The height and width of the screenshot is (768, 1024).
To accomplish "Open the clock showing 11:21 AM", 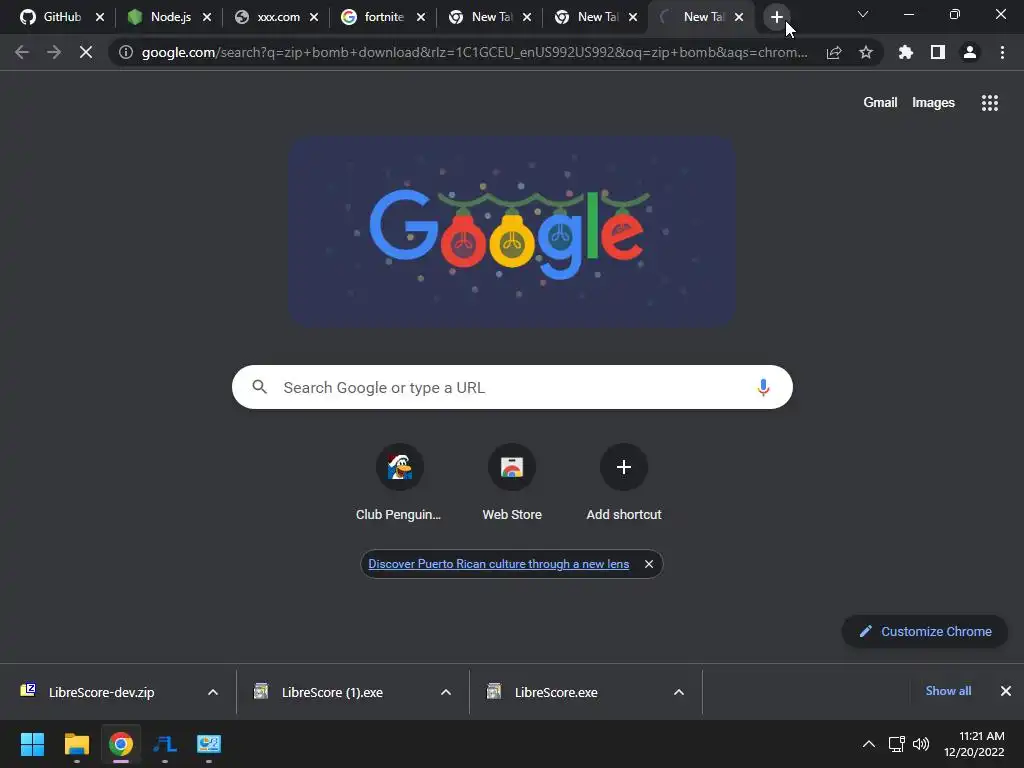I will click(974, 744).
